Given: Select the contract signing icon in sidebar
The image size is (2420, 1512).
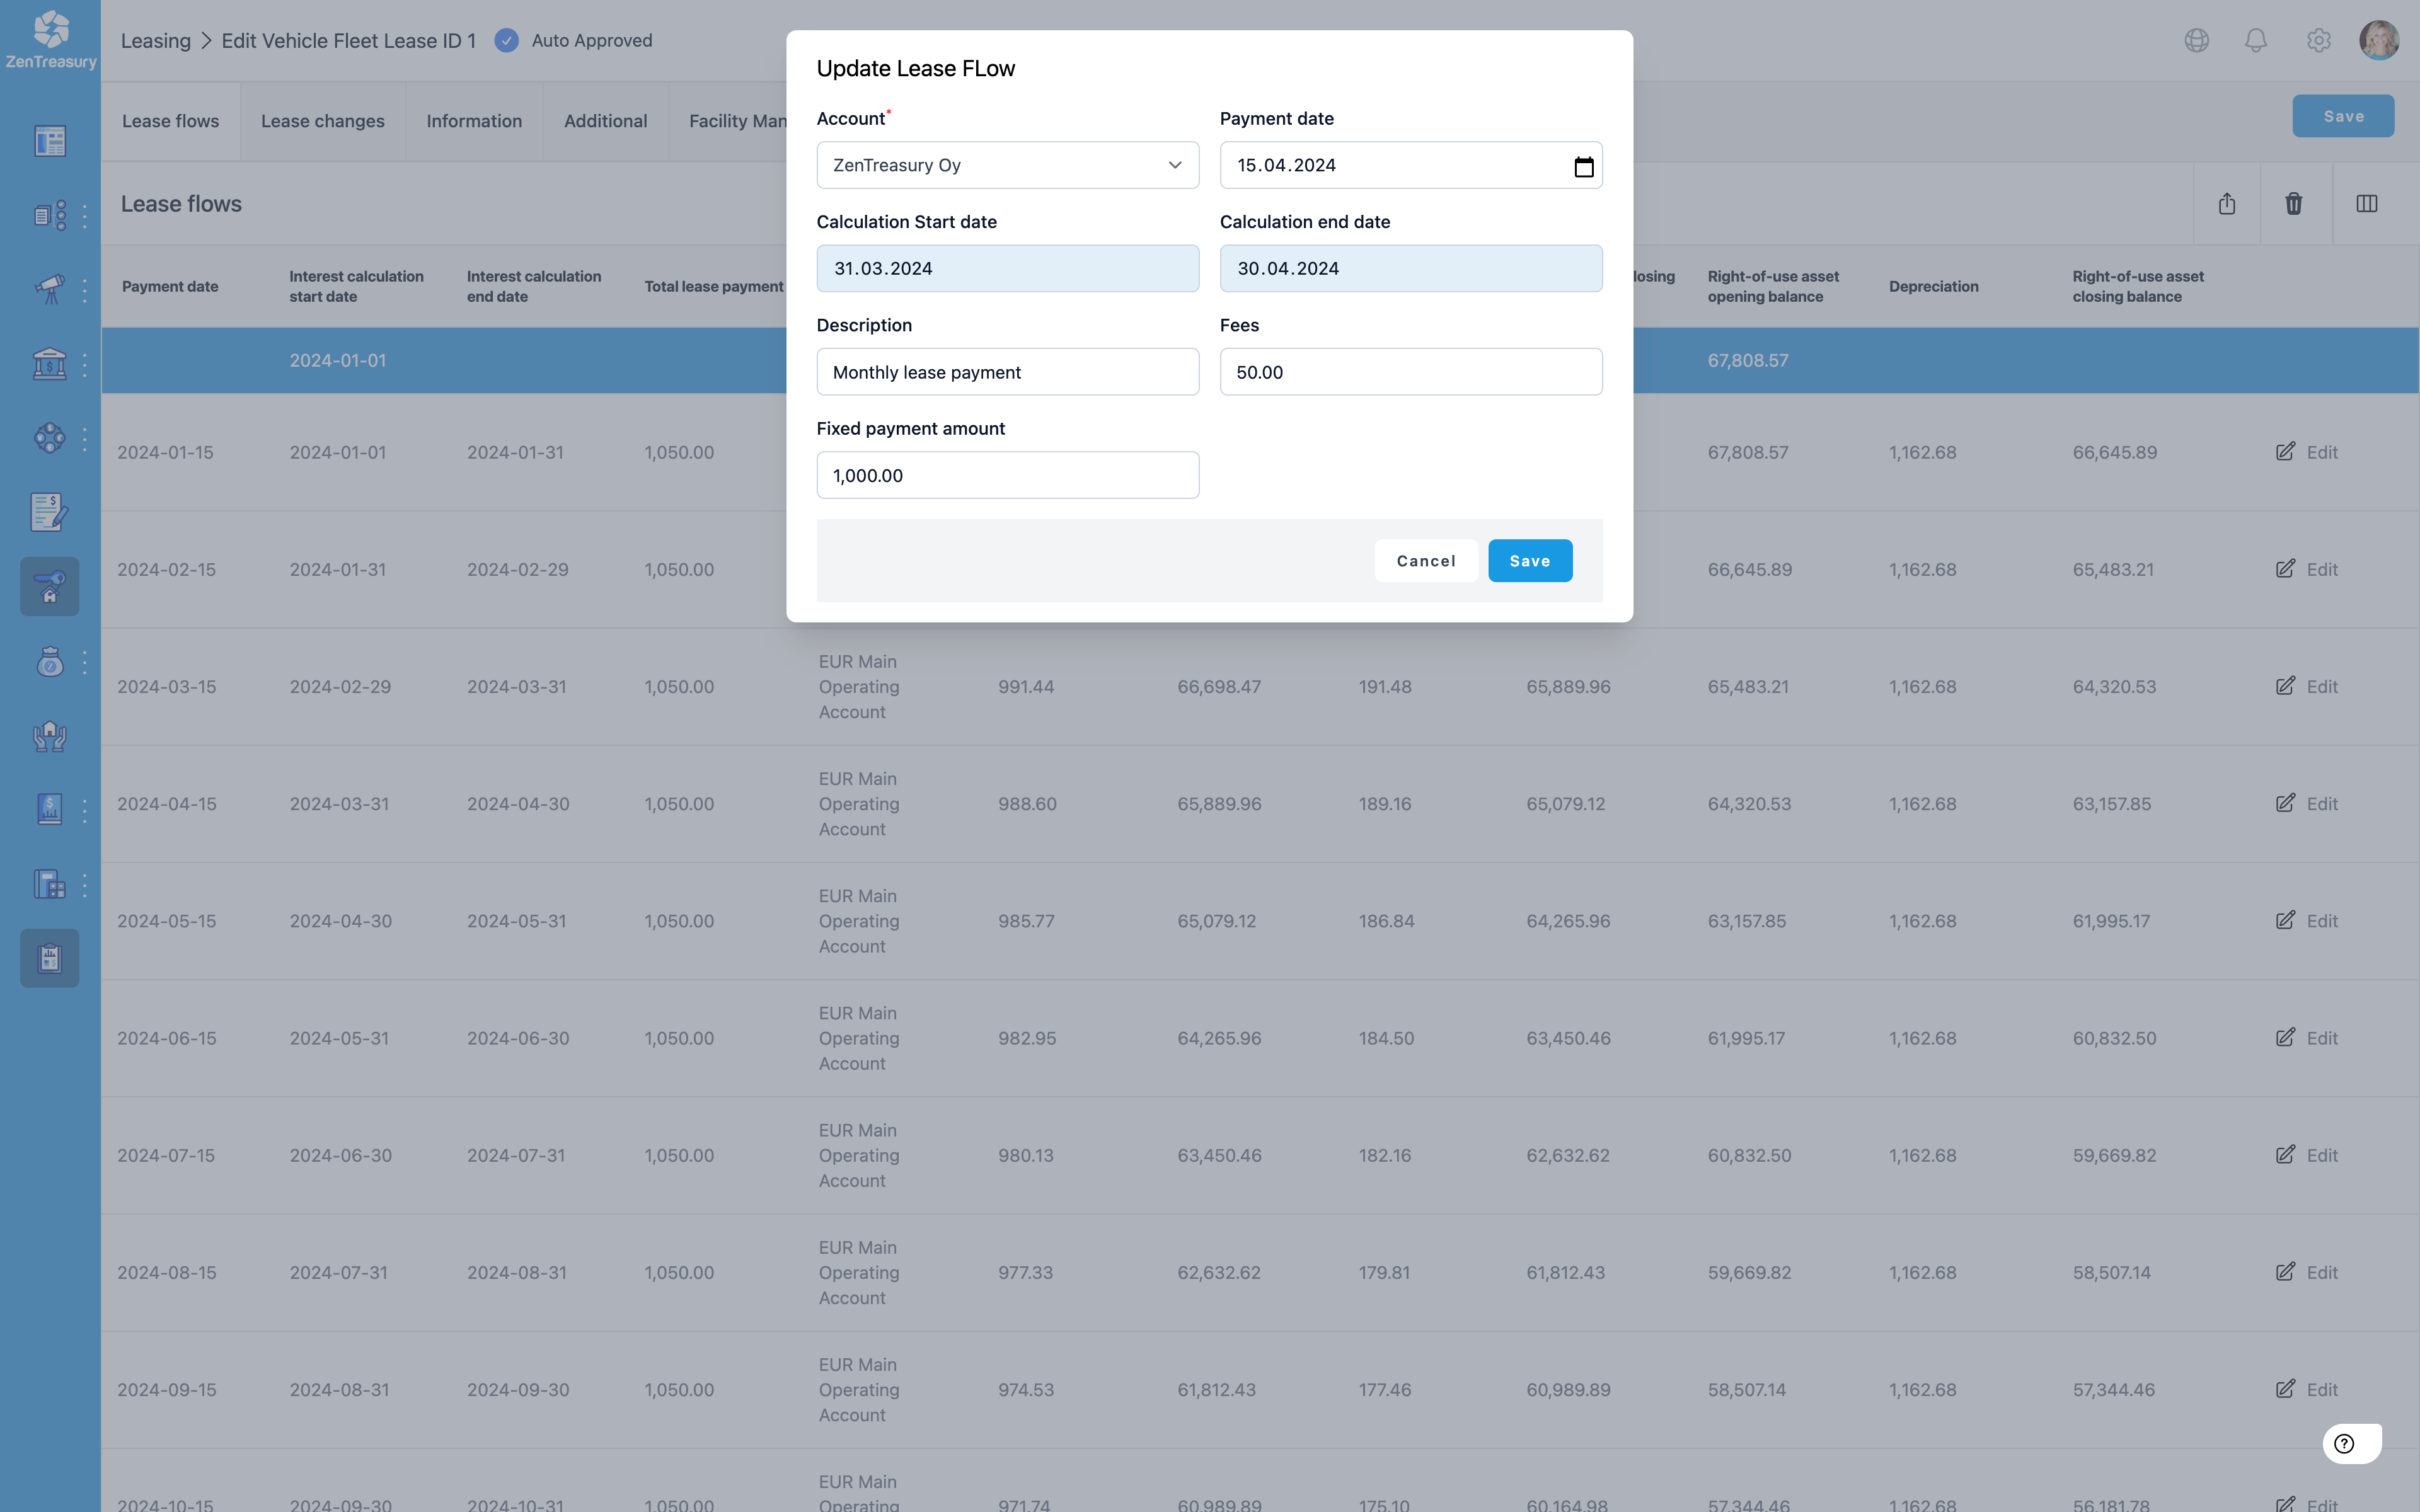Looking at the screenshot, I should coord(49,512).
